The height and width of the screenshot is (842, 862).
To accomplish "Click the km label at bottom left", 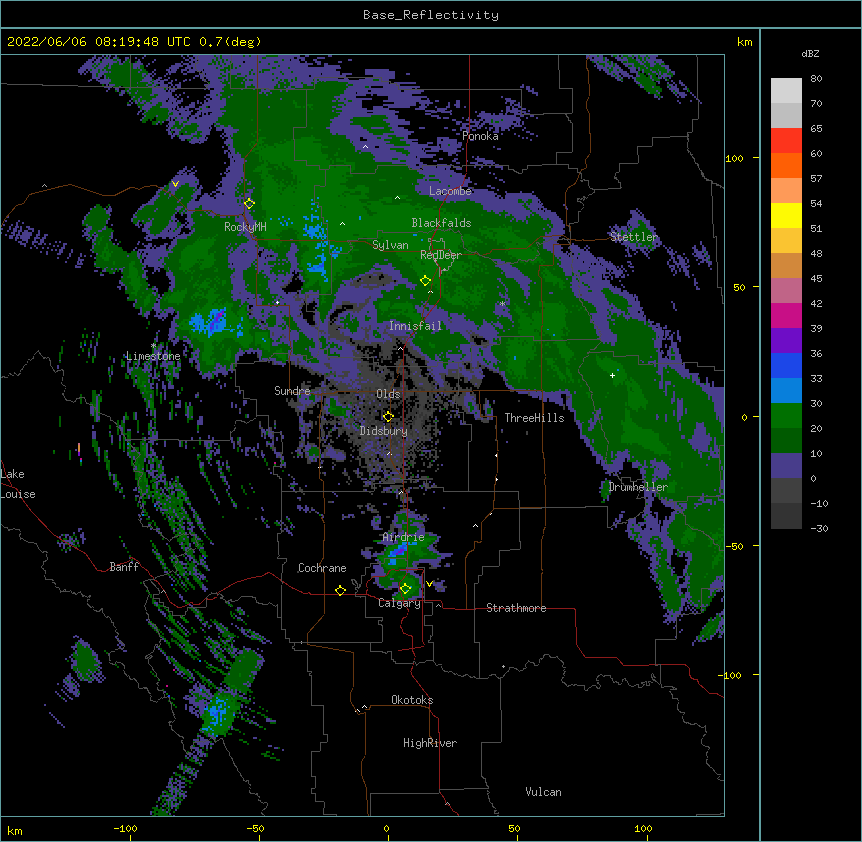I will tap(15, 830).
